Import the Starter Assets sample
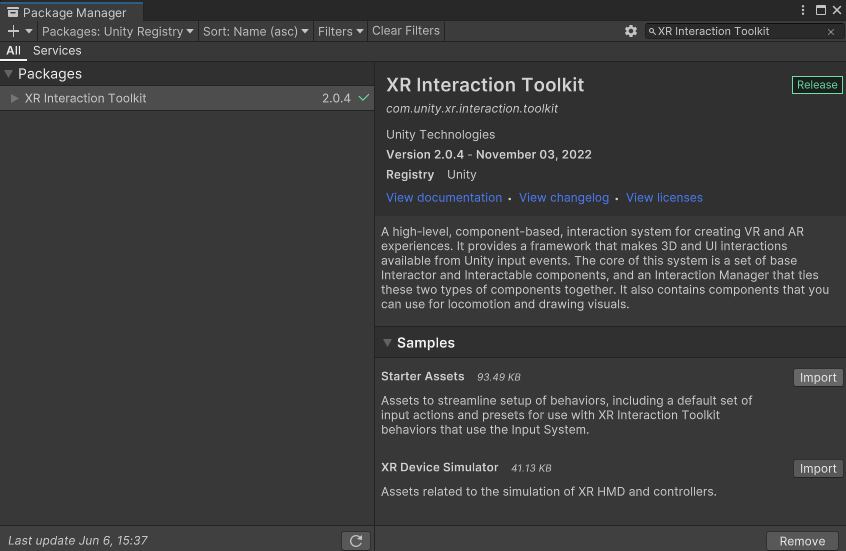846x551 pixels. pyautogui.click(x=818, y=377)
